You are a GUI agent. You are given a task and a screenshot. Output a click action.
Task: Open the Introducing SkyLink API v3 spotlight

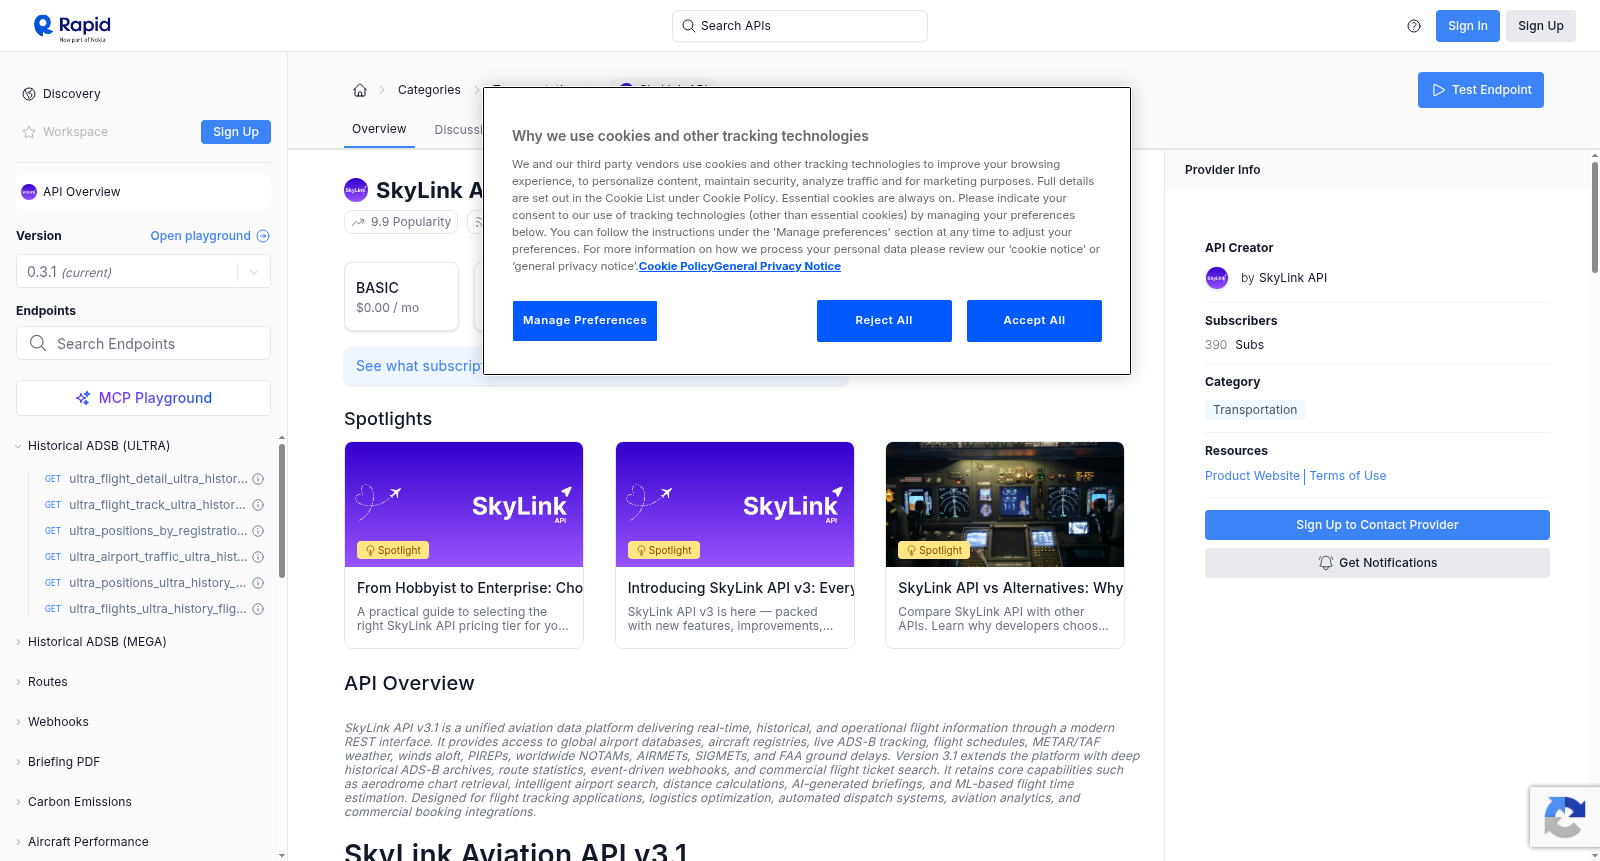click(x=735, y=545)
